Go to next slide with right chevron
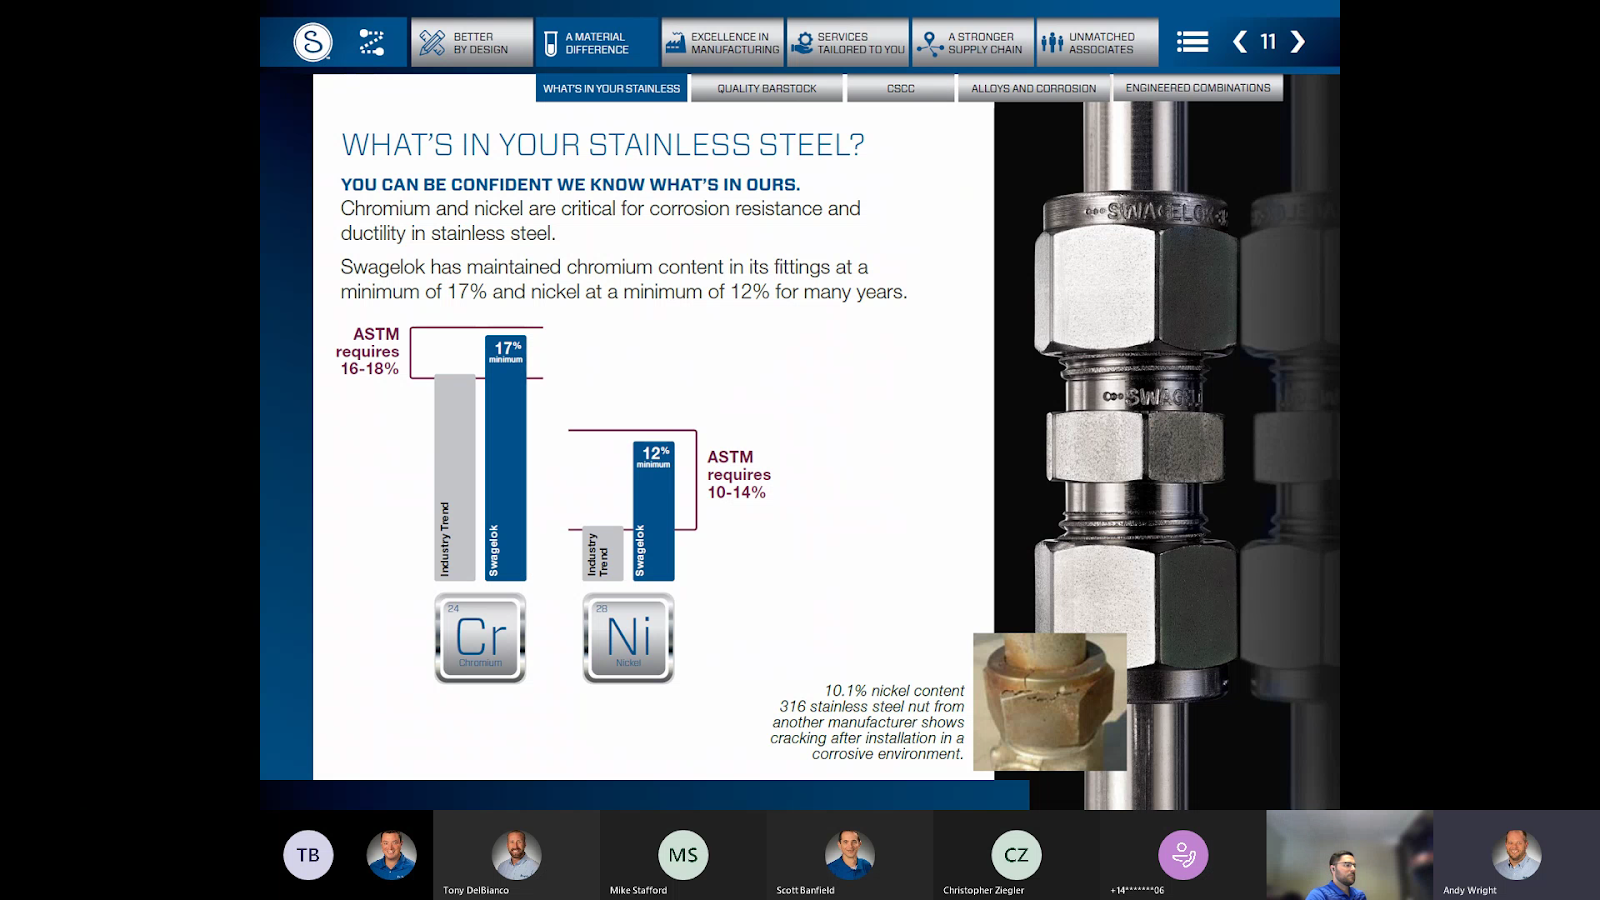This screenshot has height=900, width=1600. 1298,42
